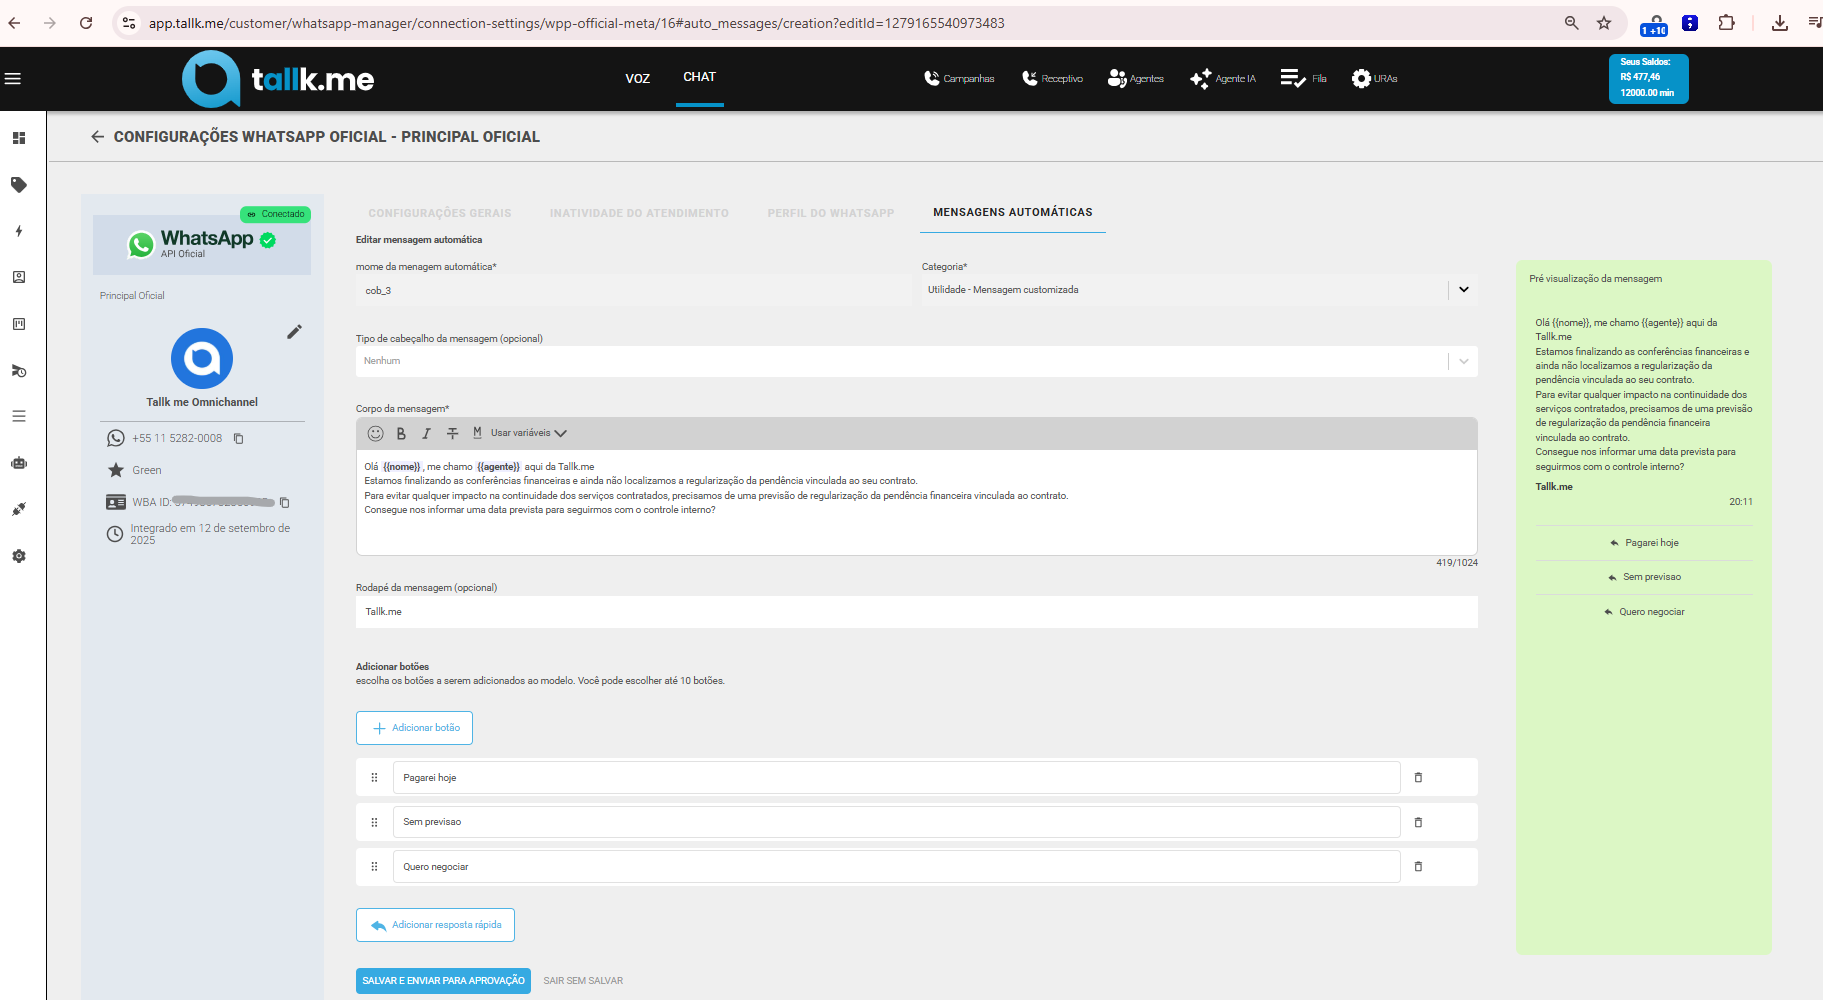Apply italic formatting in message body
The width and height of the screenshot is (1823, 1000).
click(426, 433)
